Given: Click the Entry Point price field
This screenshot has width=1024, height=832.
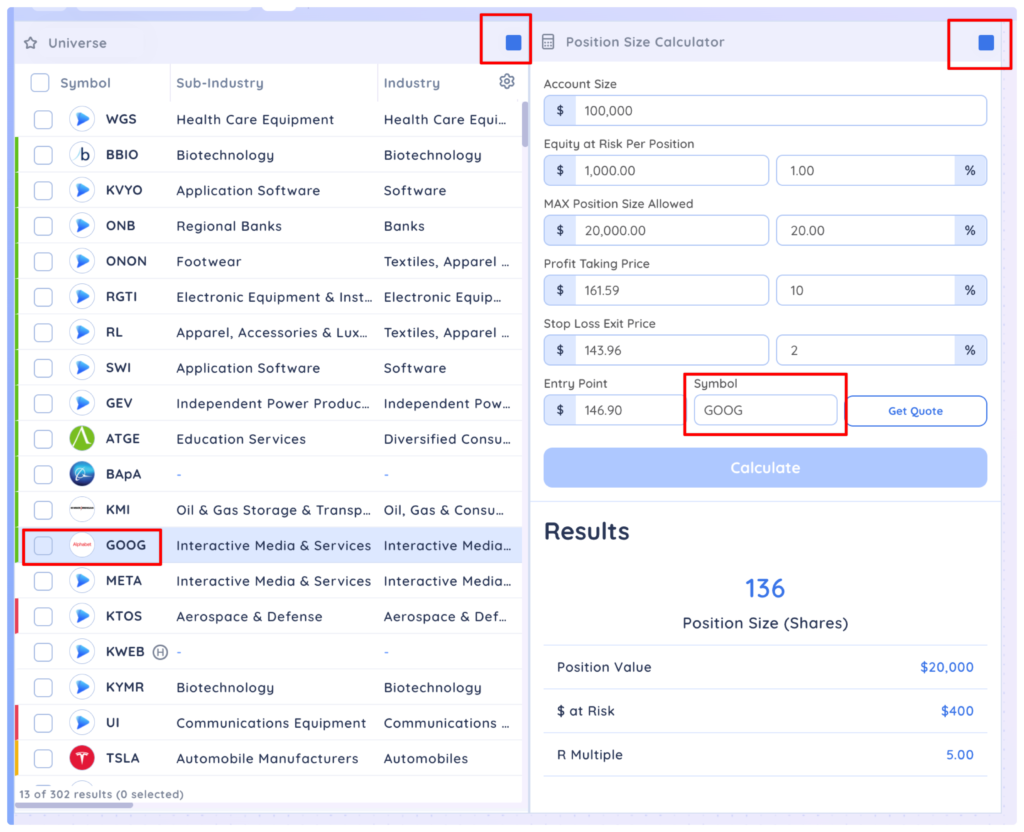Looking at the screenshot, I should coord(614,410).
